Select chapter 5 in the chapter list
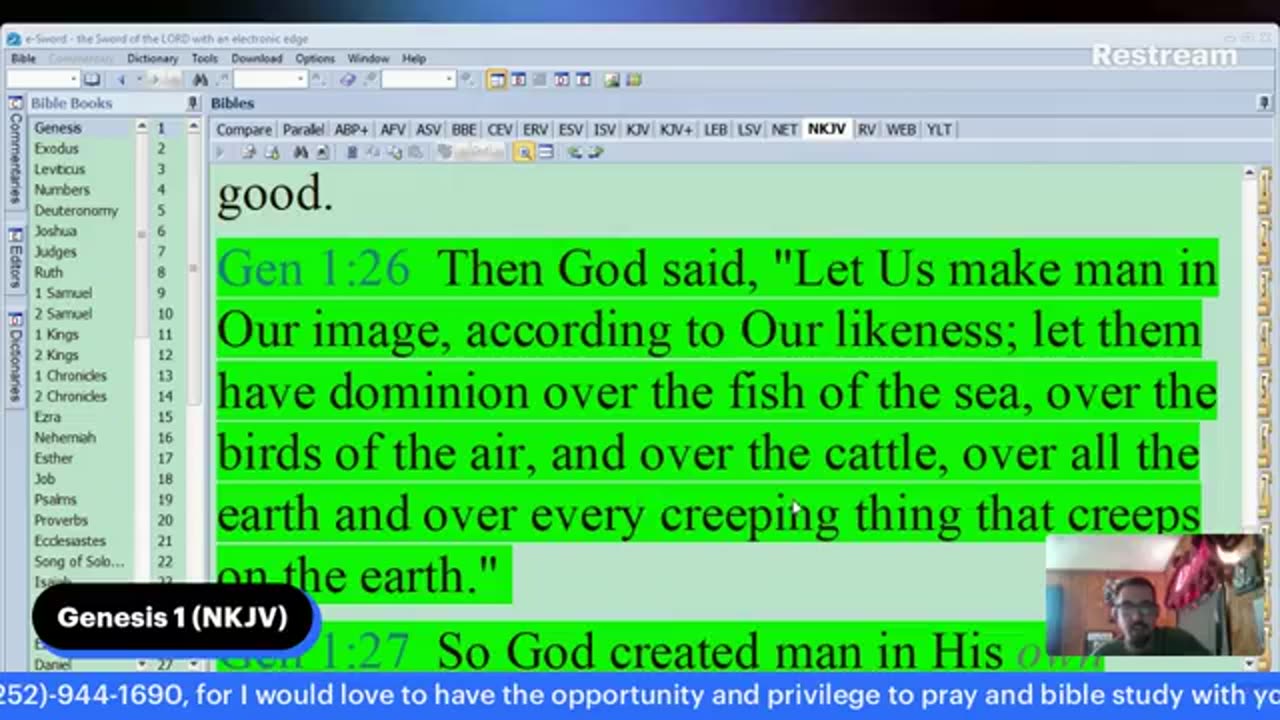Viewport: 1280px width, 720px height. pyautogui.click(x=160, y=210)
